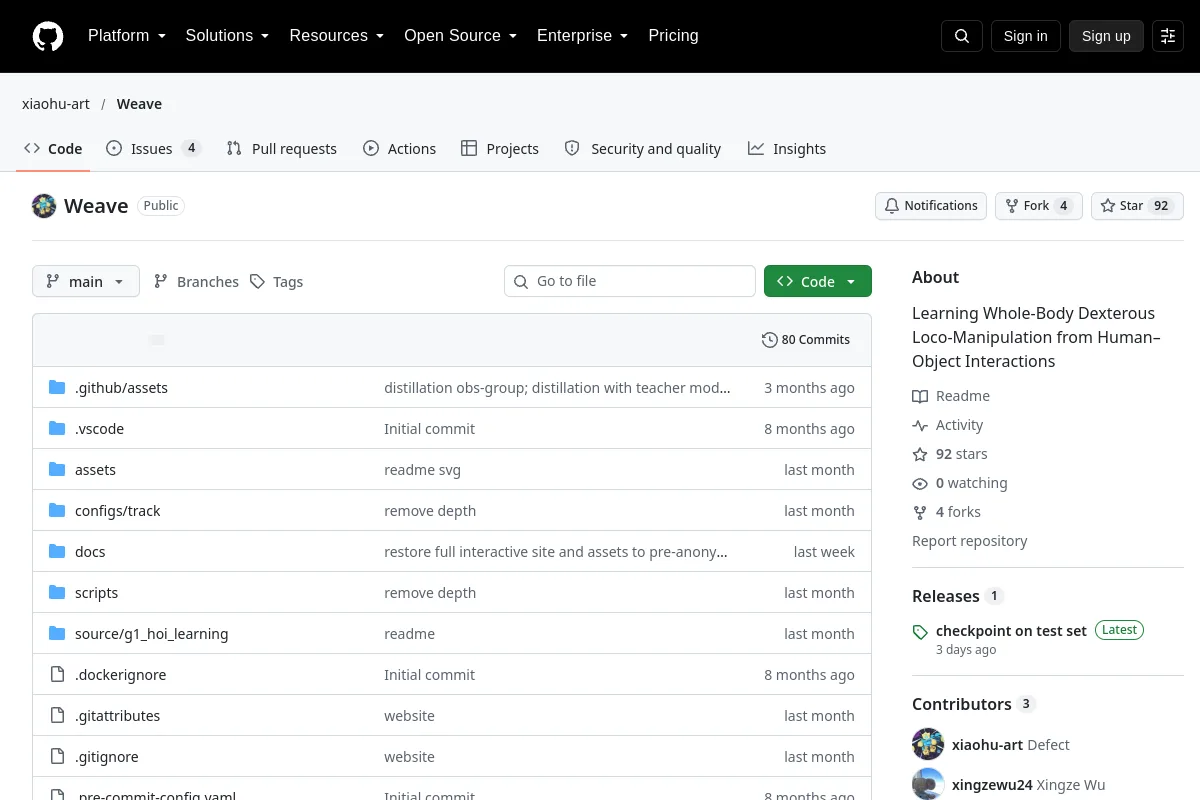Switch to the Issues tab
The image size is (1200, 800).
pyautogui.click(x=153, y=148)
